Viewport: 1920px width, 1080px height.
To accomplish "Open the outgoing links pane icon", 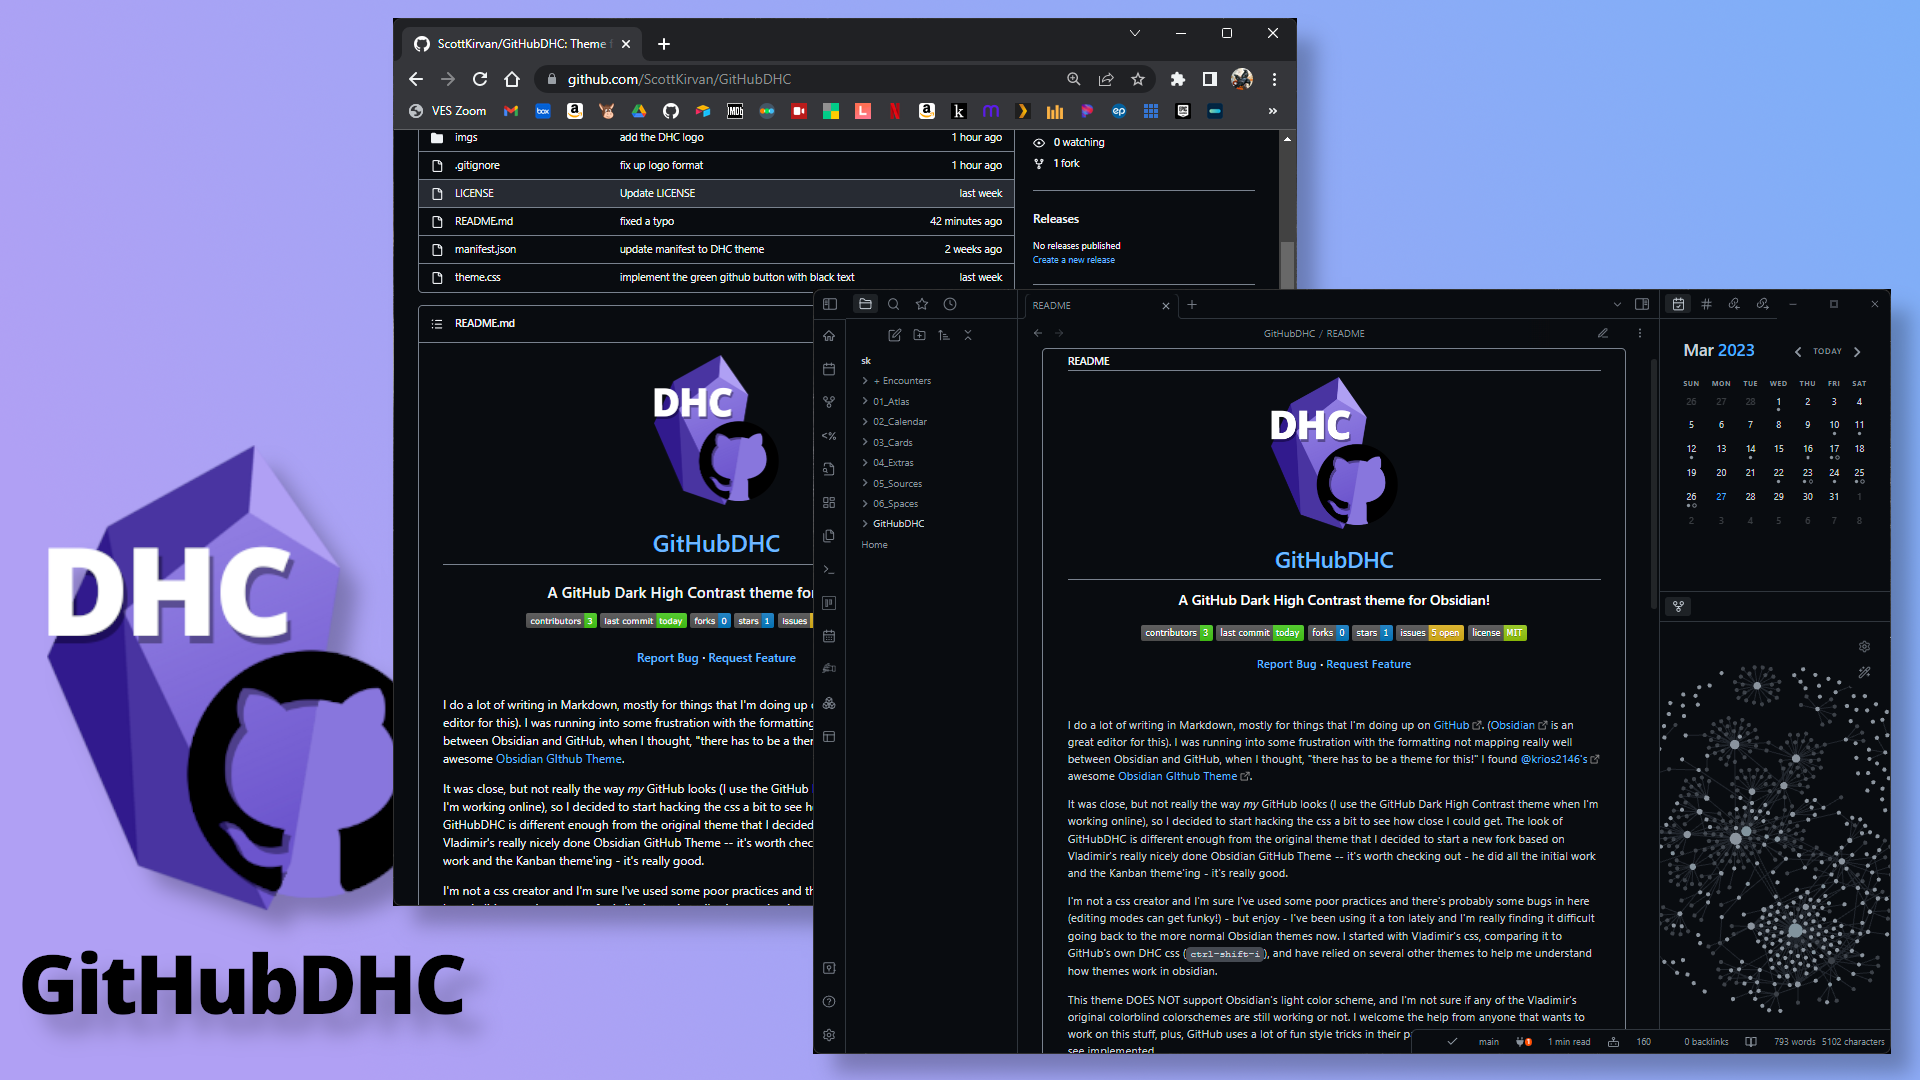I will pos(1763,304).
